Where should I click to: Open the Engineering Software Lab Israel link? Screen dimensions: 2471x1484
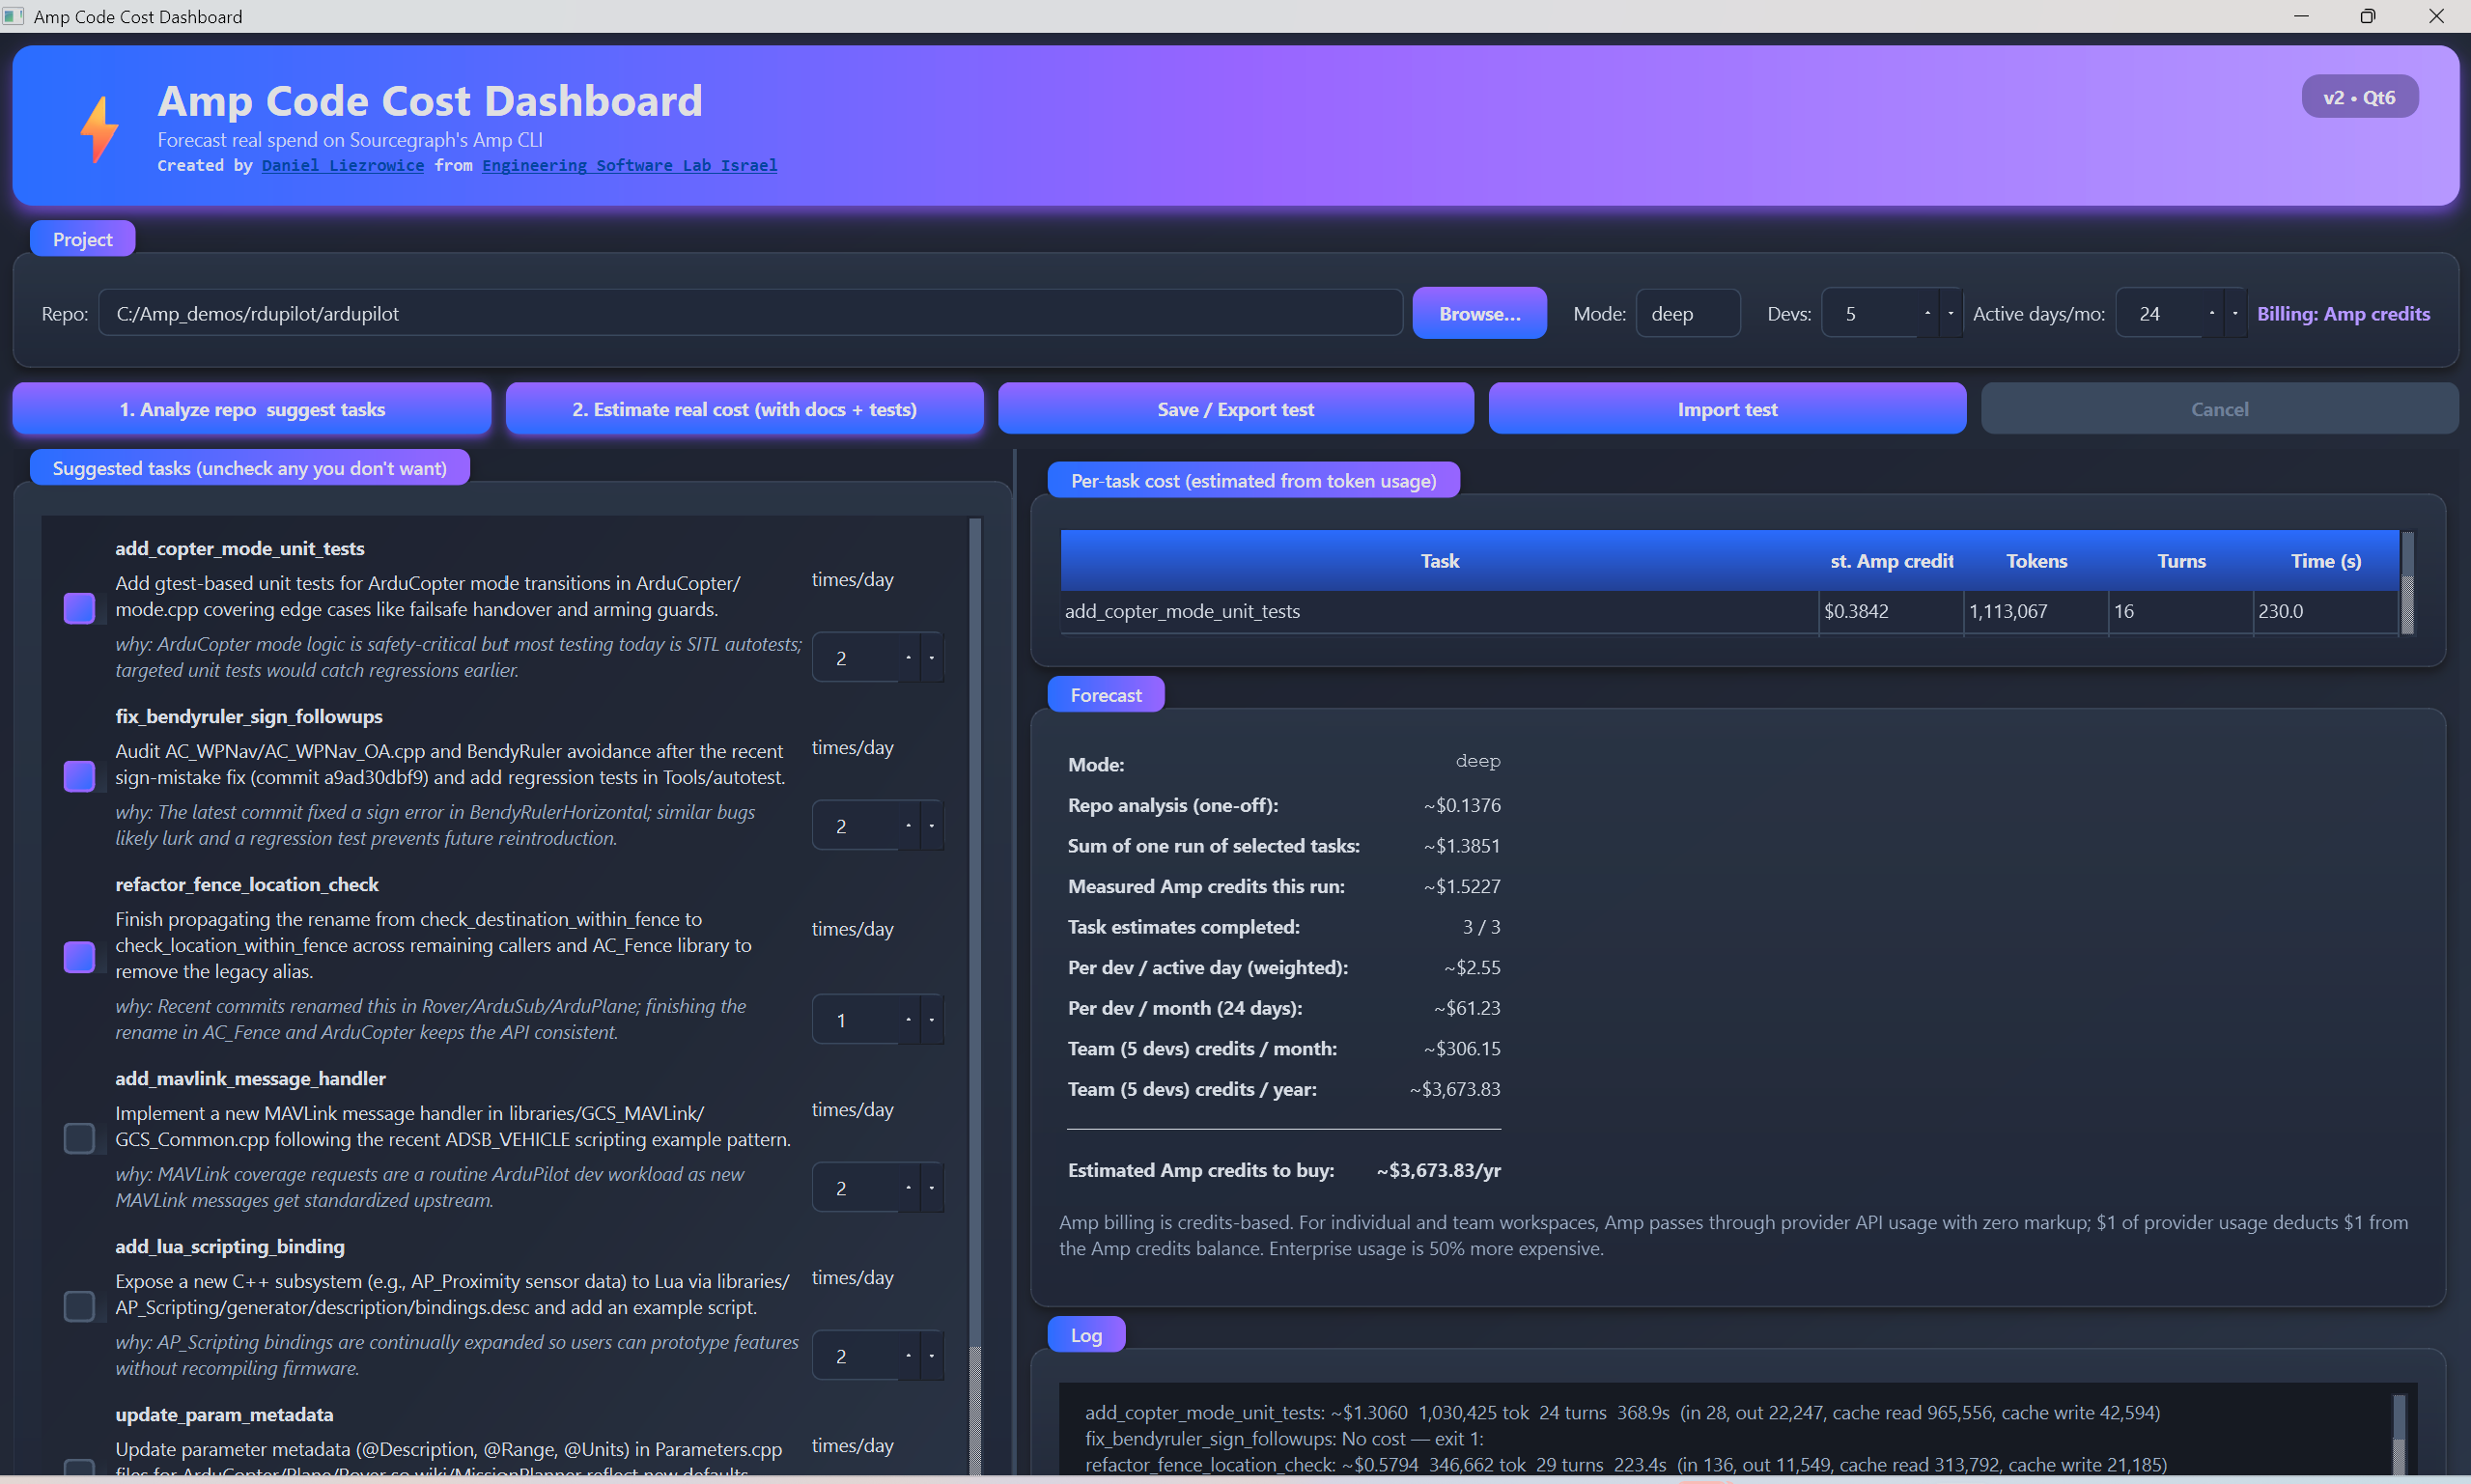tap(630, 166)
